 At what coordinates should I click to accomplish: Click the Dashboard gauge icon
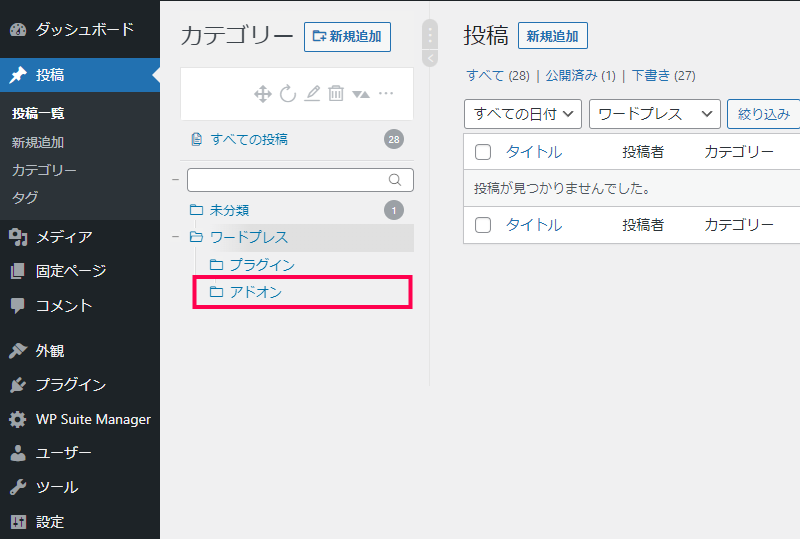pos(18,30)
